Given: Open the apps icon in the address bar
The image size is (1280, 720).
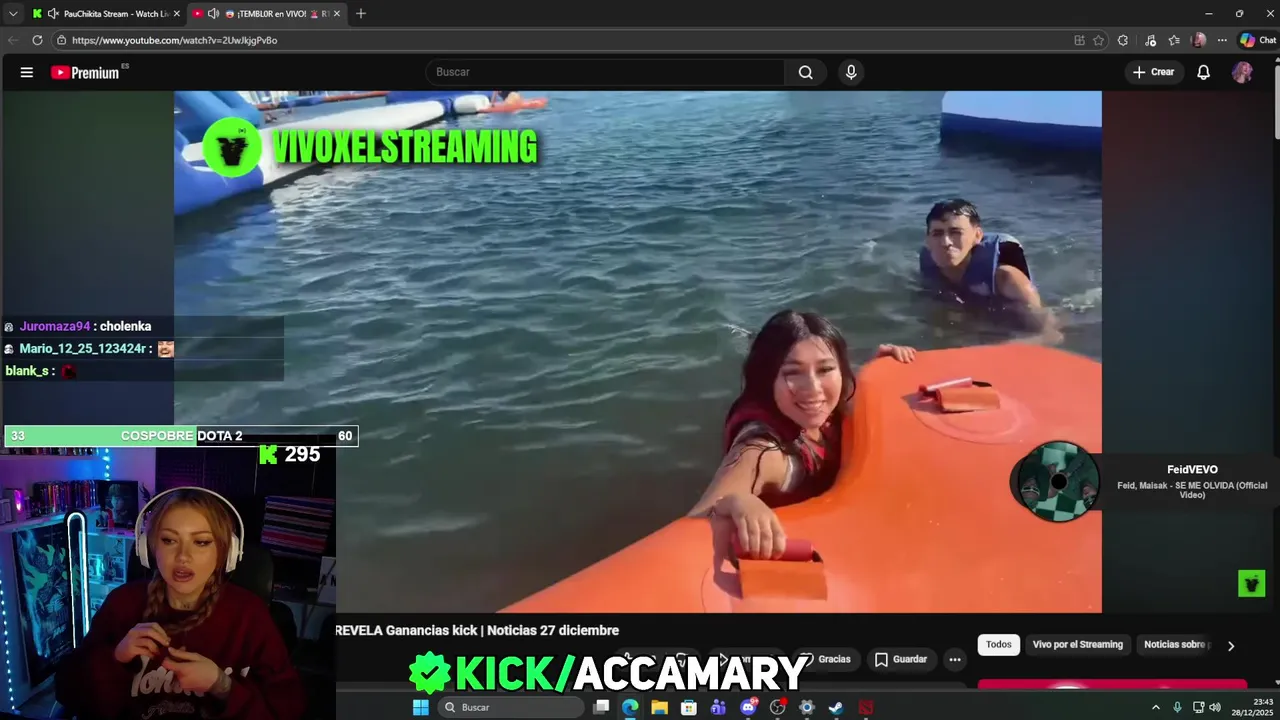Looking at the screenshot, I should pyautogui.click(x=1079, y=40).
